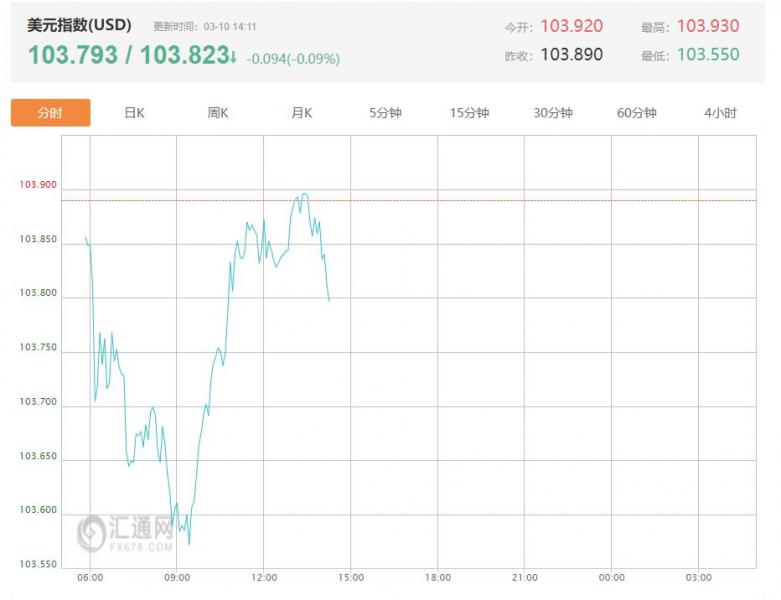Switch to the 日K tab
This screenshot has width=781, height=600.
point(134,113)
